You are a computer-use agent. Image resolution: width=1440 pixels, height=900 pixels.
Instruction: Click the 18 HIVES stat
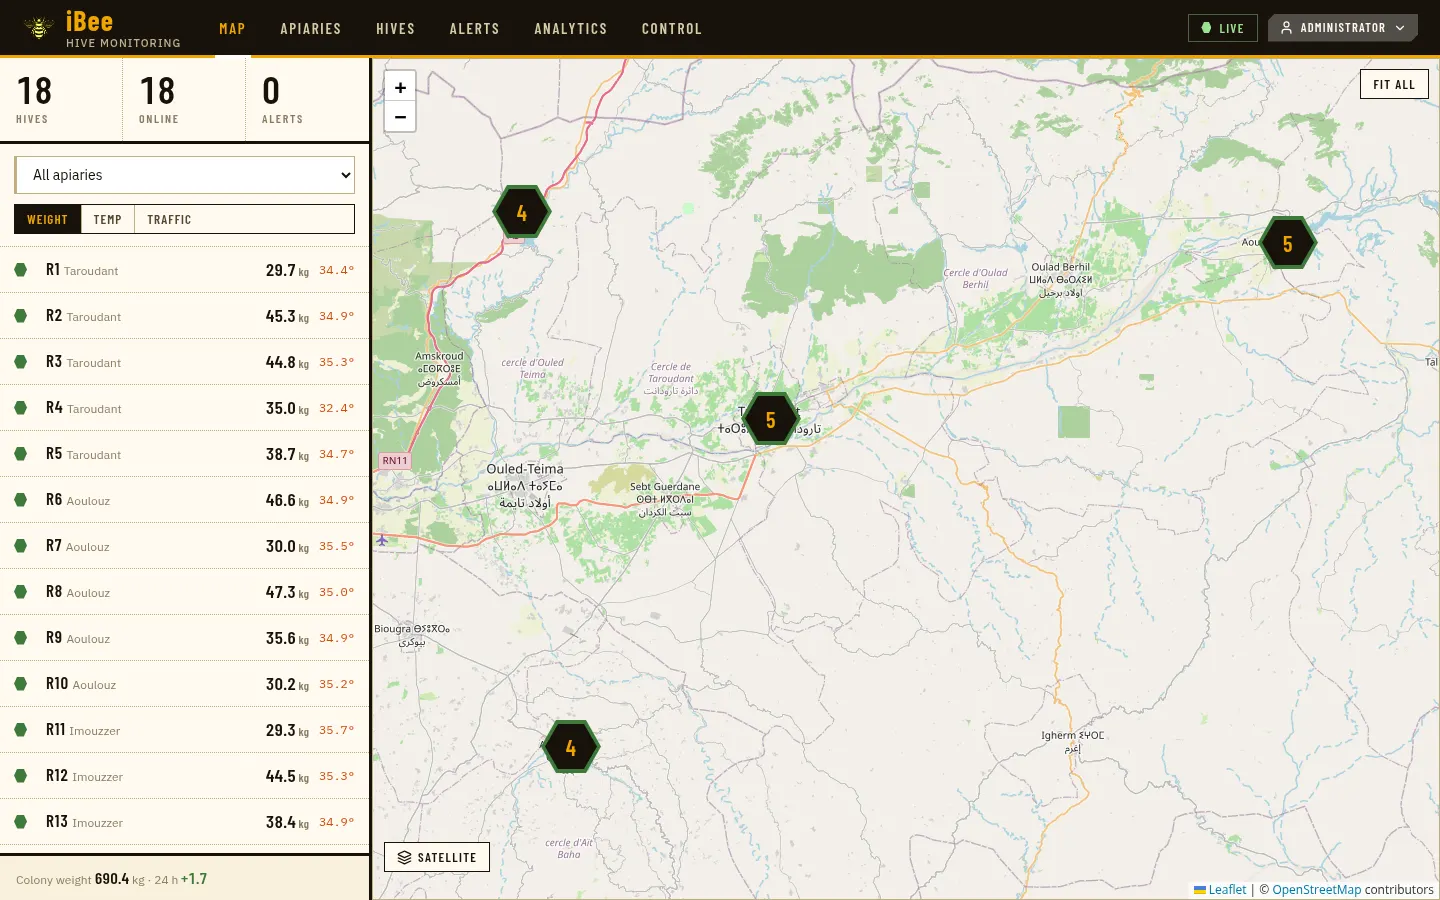pos(61,99)
